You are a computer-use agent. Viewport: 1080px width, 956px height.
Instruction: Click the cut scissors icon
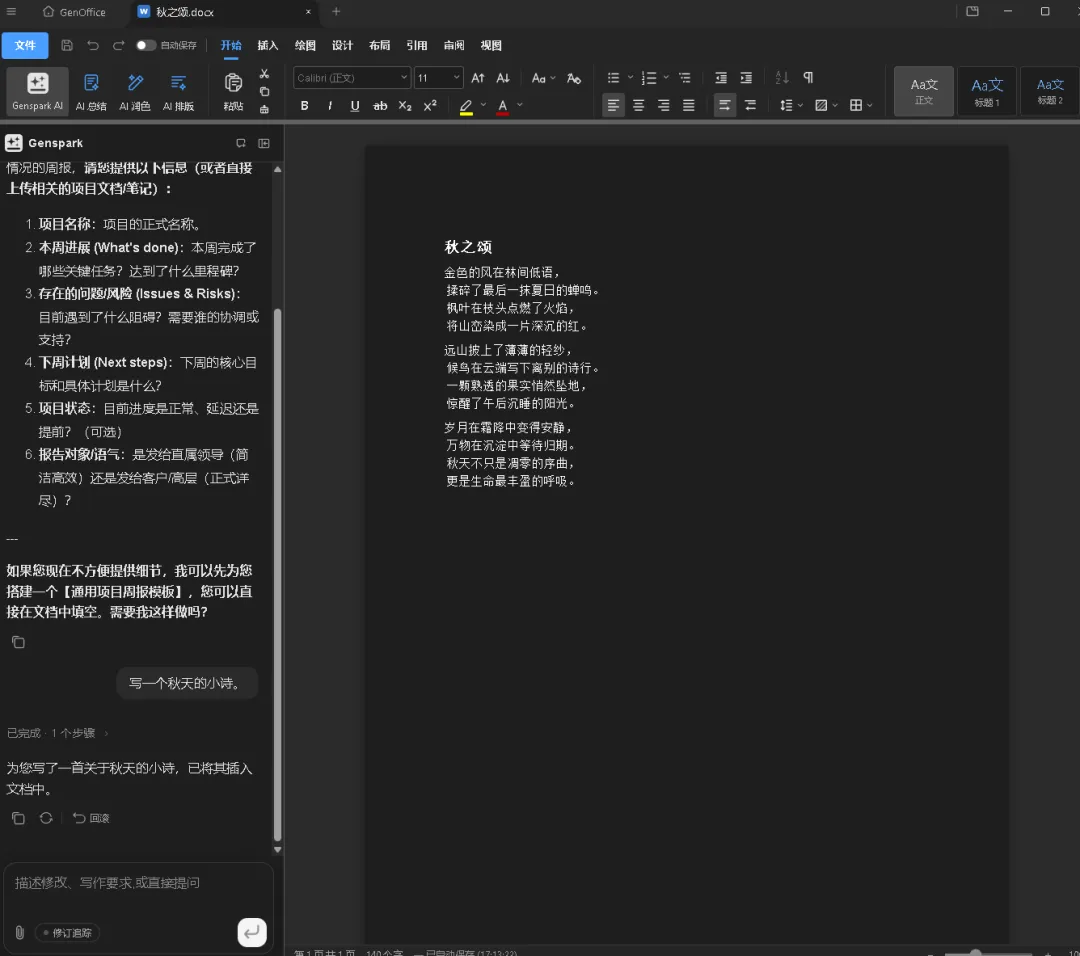coord(264,74)
